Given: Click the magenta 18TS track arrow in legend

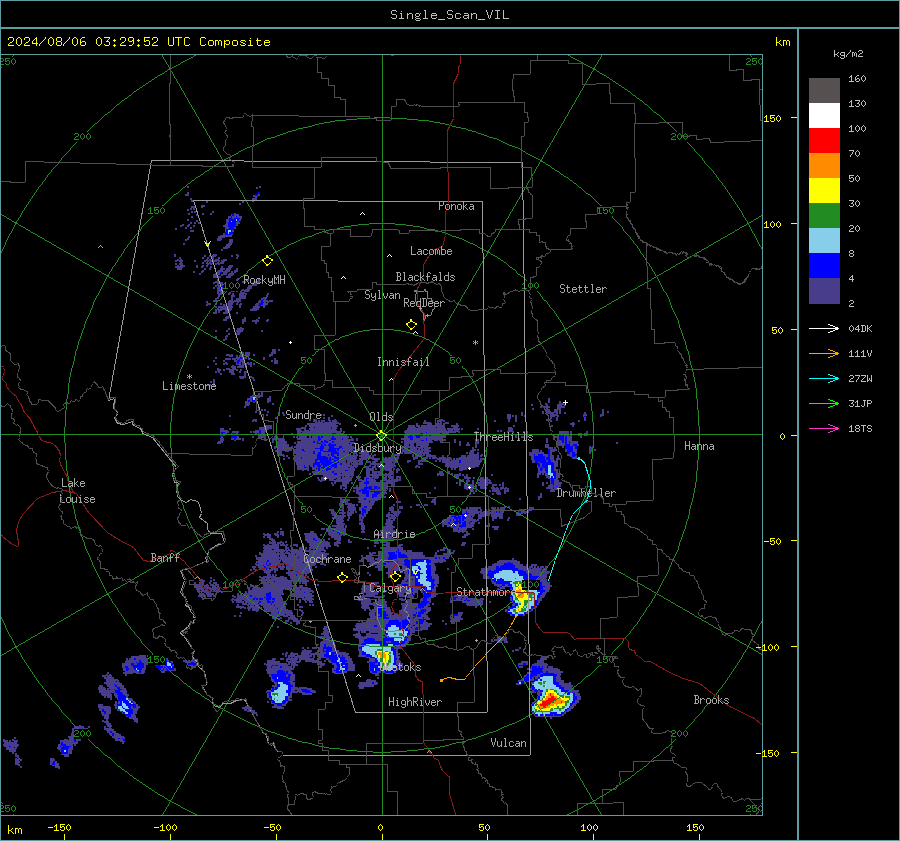Looking at the screenshot, I should 824,428.
